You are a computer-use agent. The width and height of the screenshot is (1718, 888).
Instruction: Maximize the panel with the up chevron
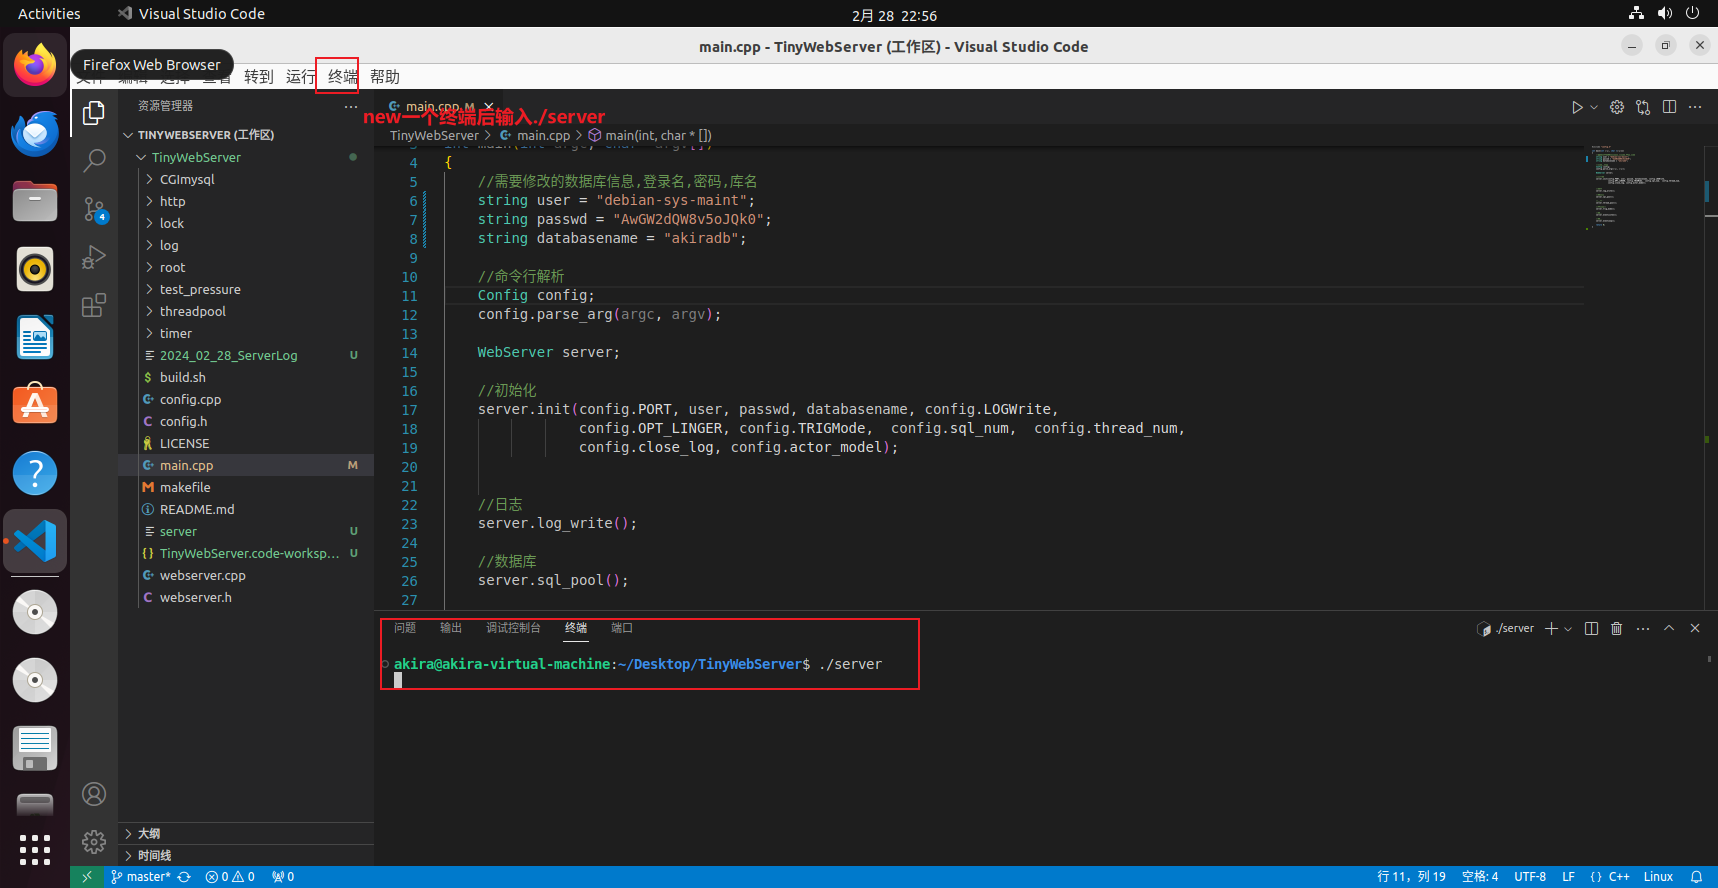click(x=1669, y=628)
